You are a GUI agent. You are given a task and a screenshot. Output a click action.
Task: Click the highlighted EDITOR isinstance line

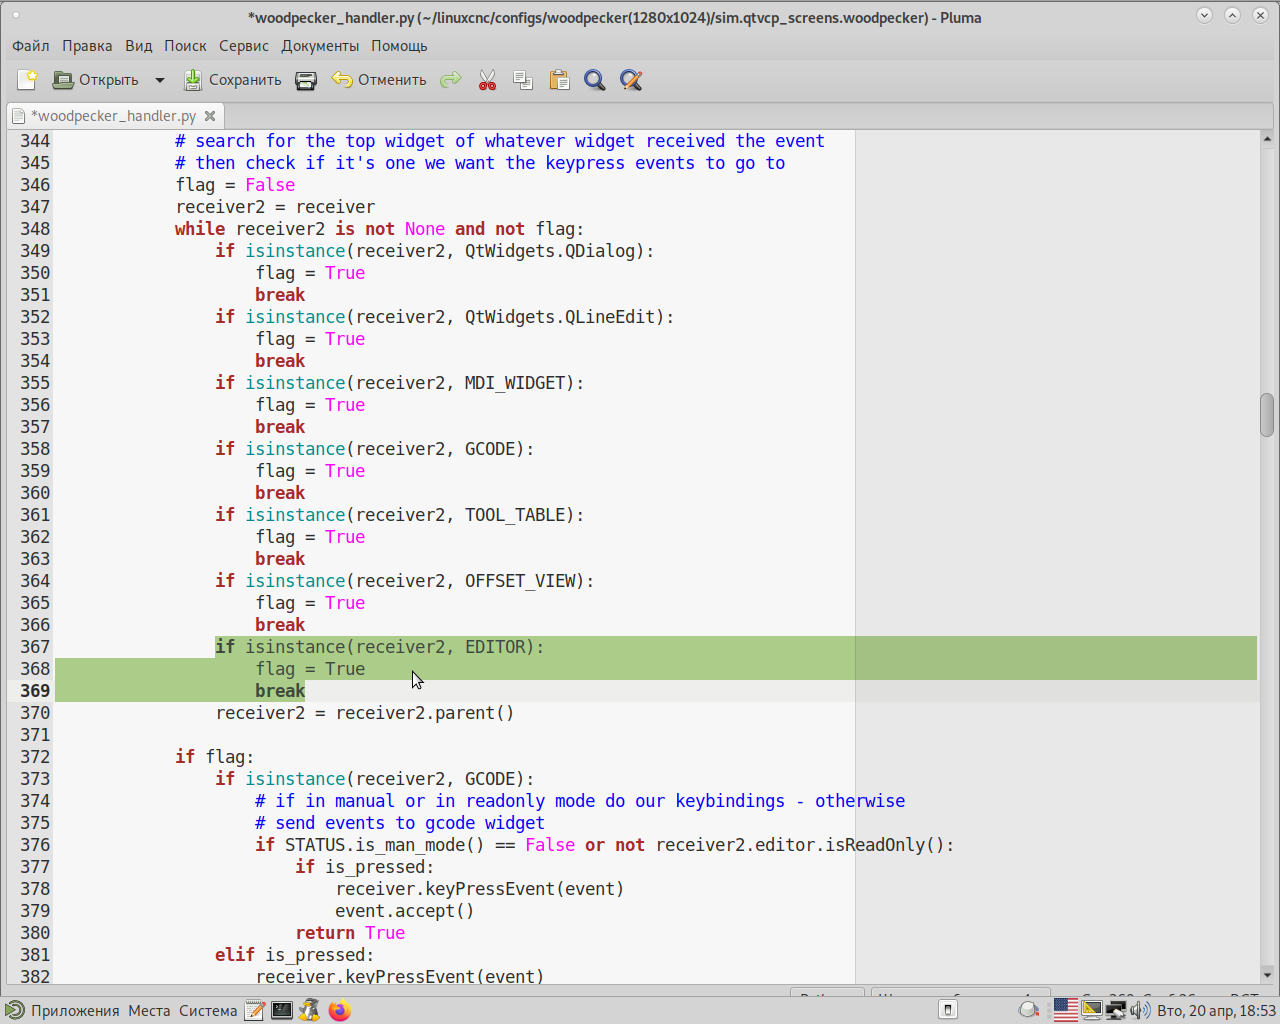(380, 647)
